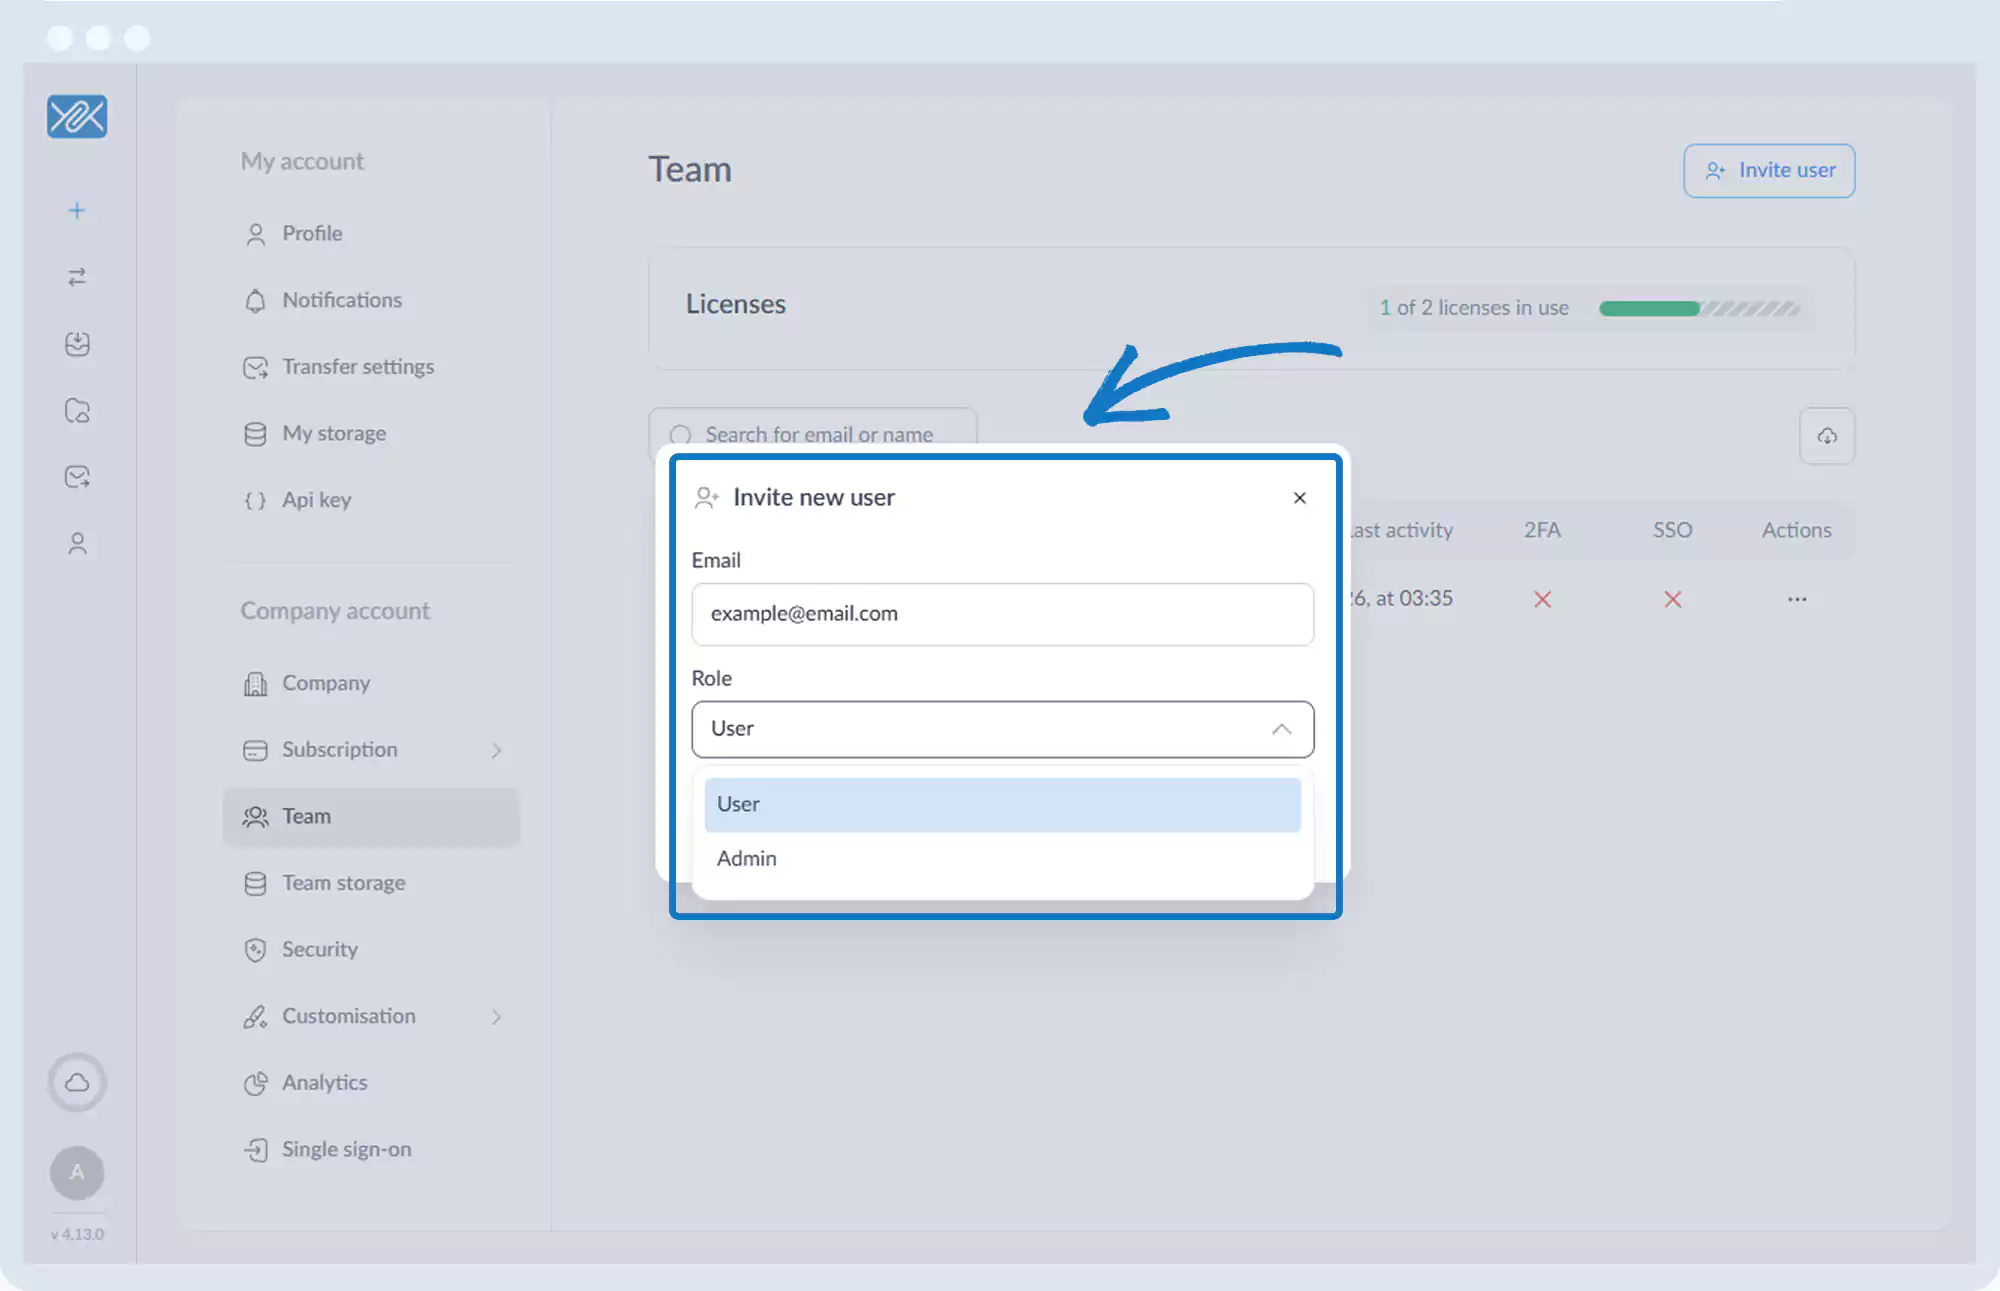The image size is (2000, 1291).
Task: Click the app logo at top left
Action: click(x=77, y=117)
